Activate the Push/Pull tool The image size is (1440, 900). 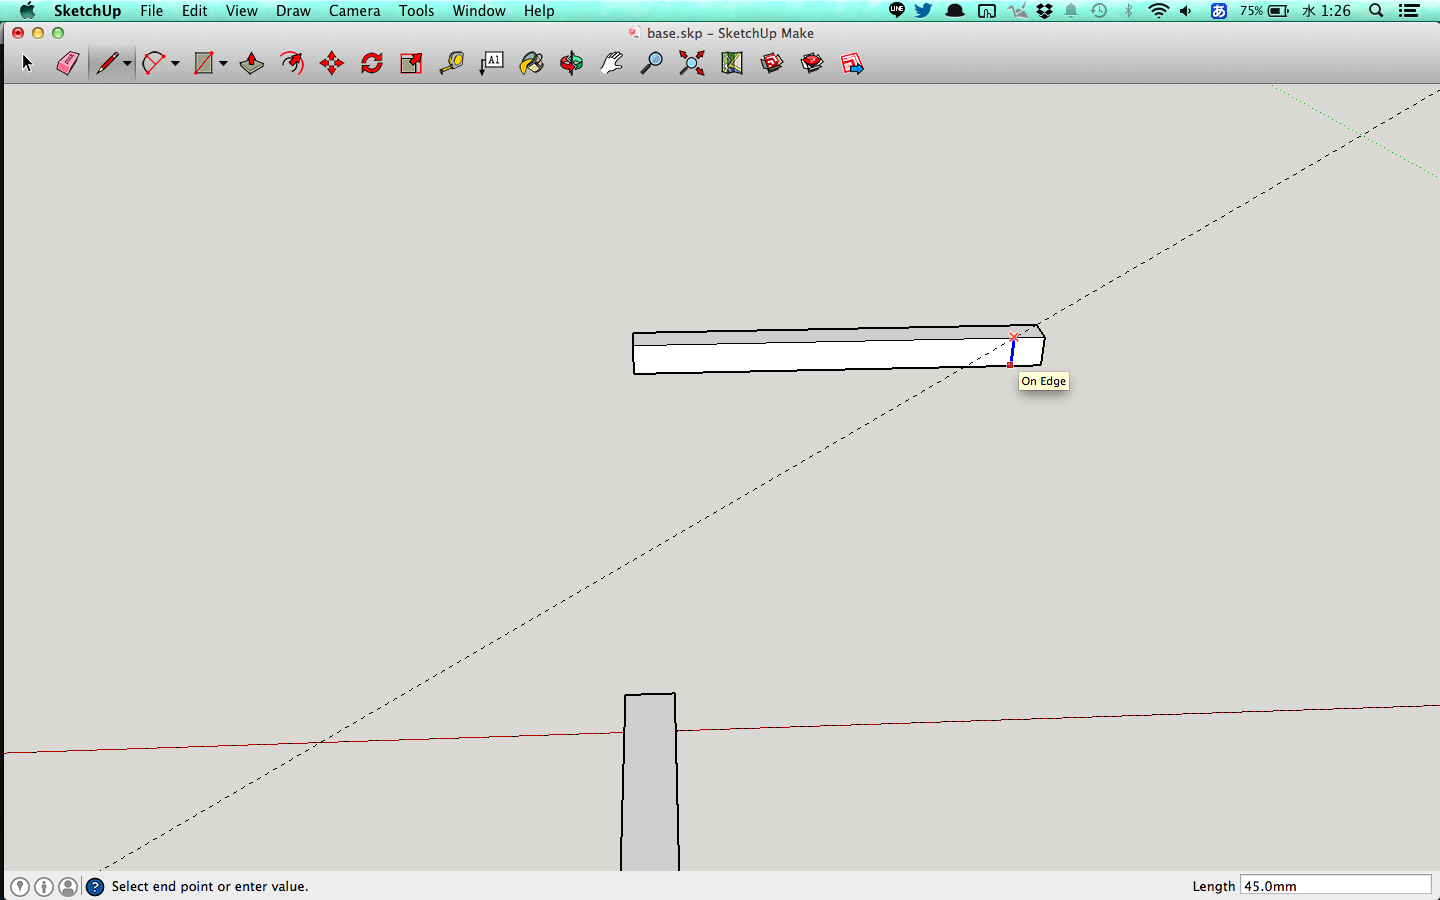[252, 64]
